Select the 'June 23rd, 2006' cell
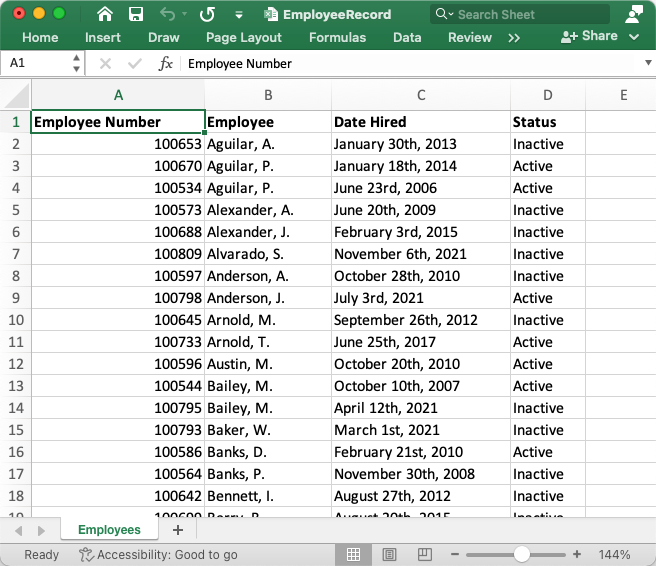 [x=421, y=188]
